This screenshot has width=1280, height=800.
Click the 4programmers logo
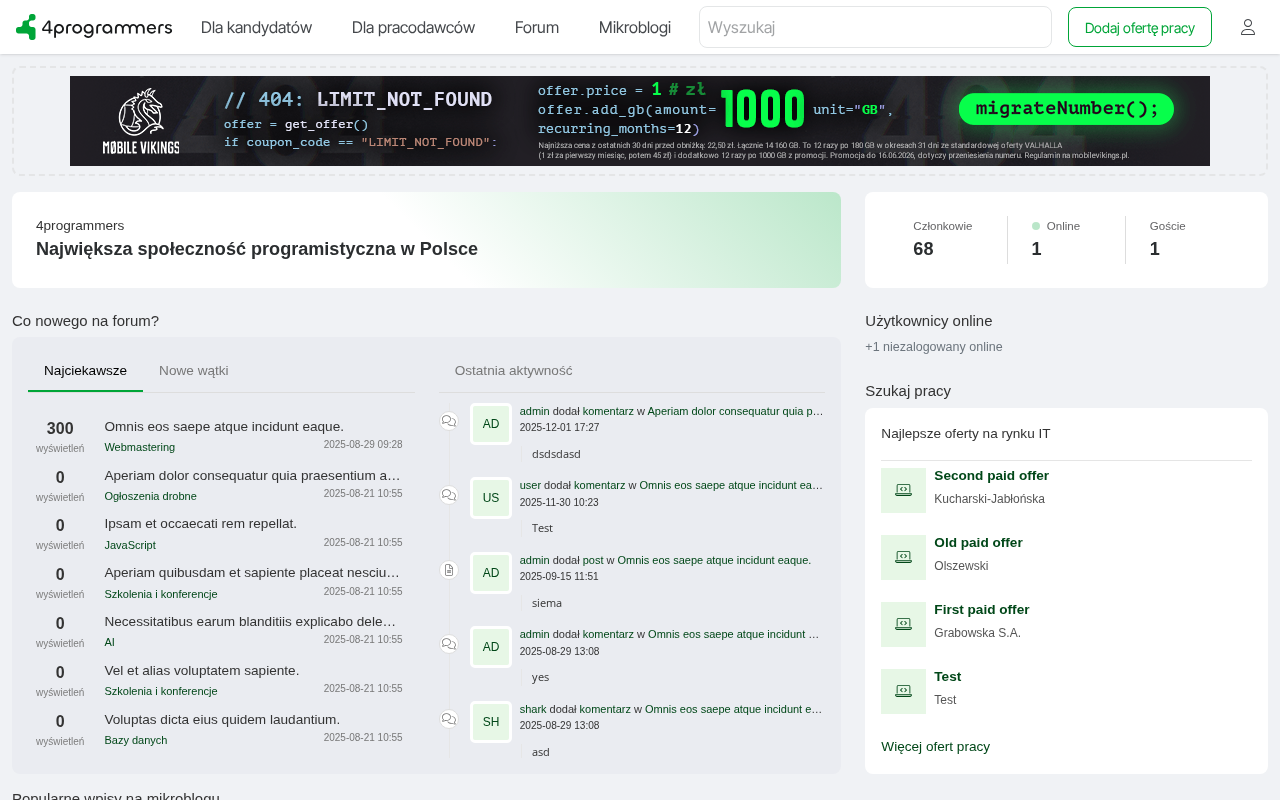tap(94, 27)
